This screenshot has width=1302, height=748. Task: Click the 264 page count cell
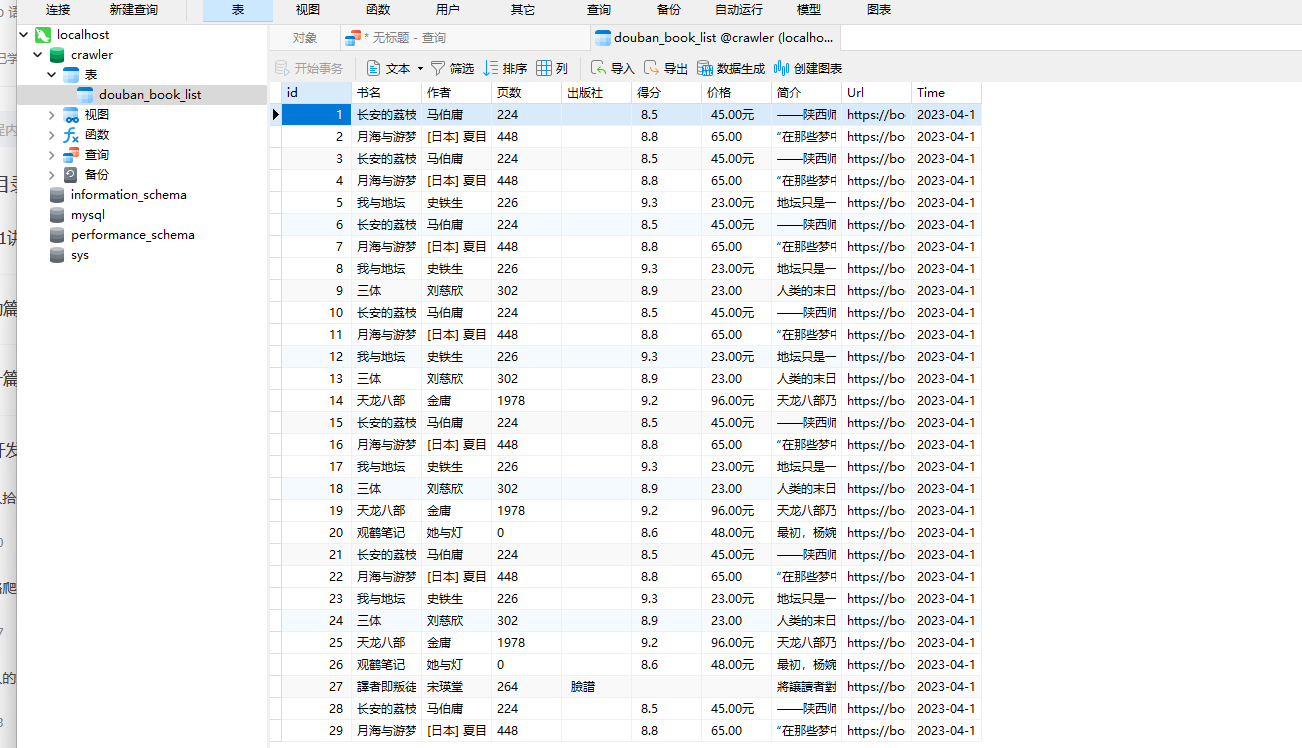pyautogui.click(x=526, y=687)
